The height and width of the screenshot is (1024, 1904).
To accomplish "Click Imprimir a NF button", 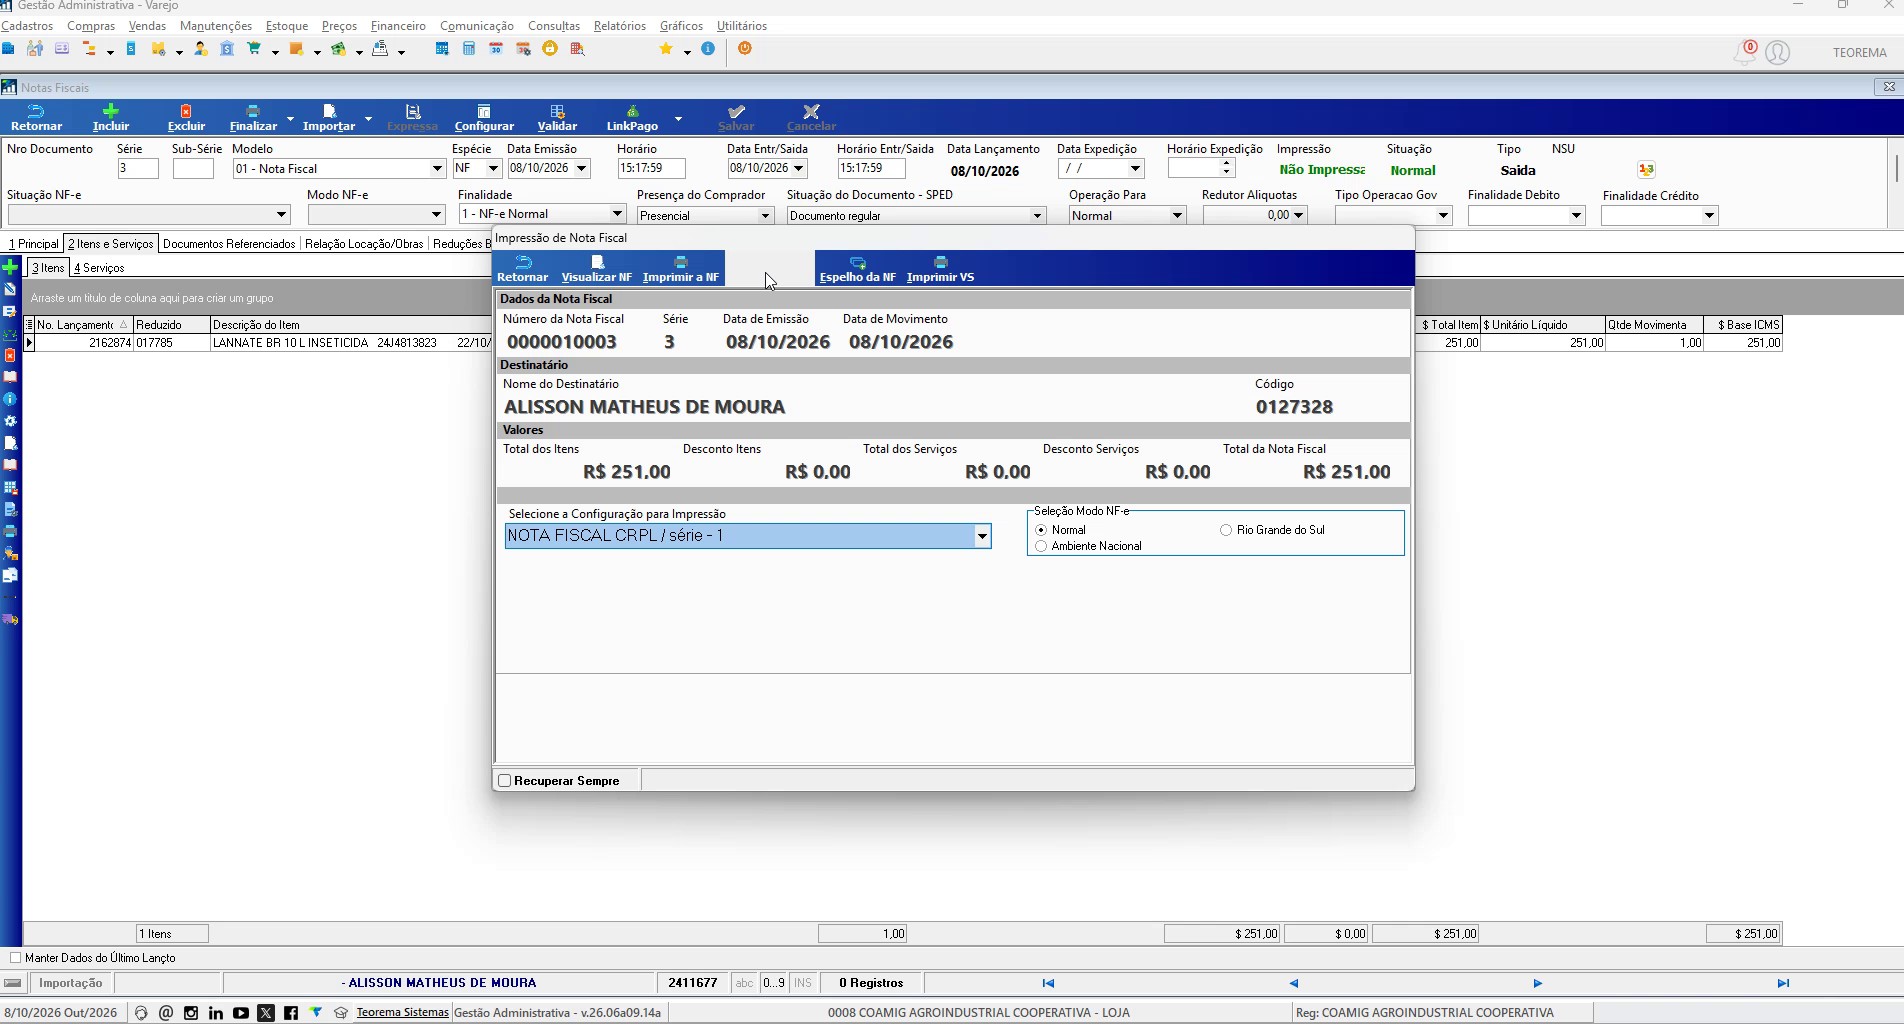I will coord(680,268).
